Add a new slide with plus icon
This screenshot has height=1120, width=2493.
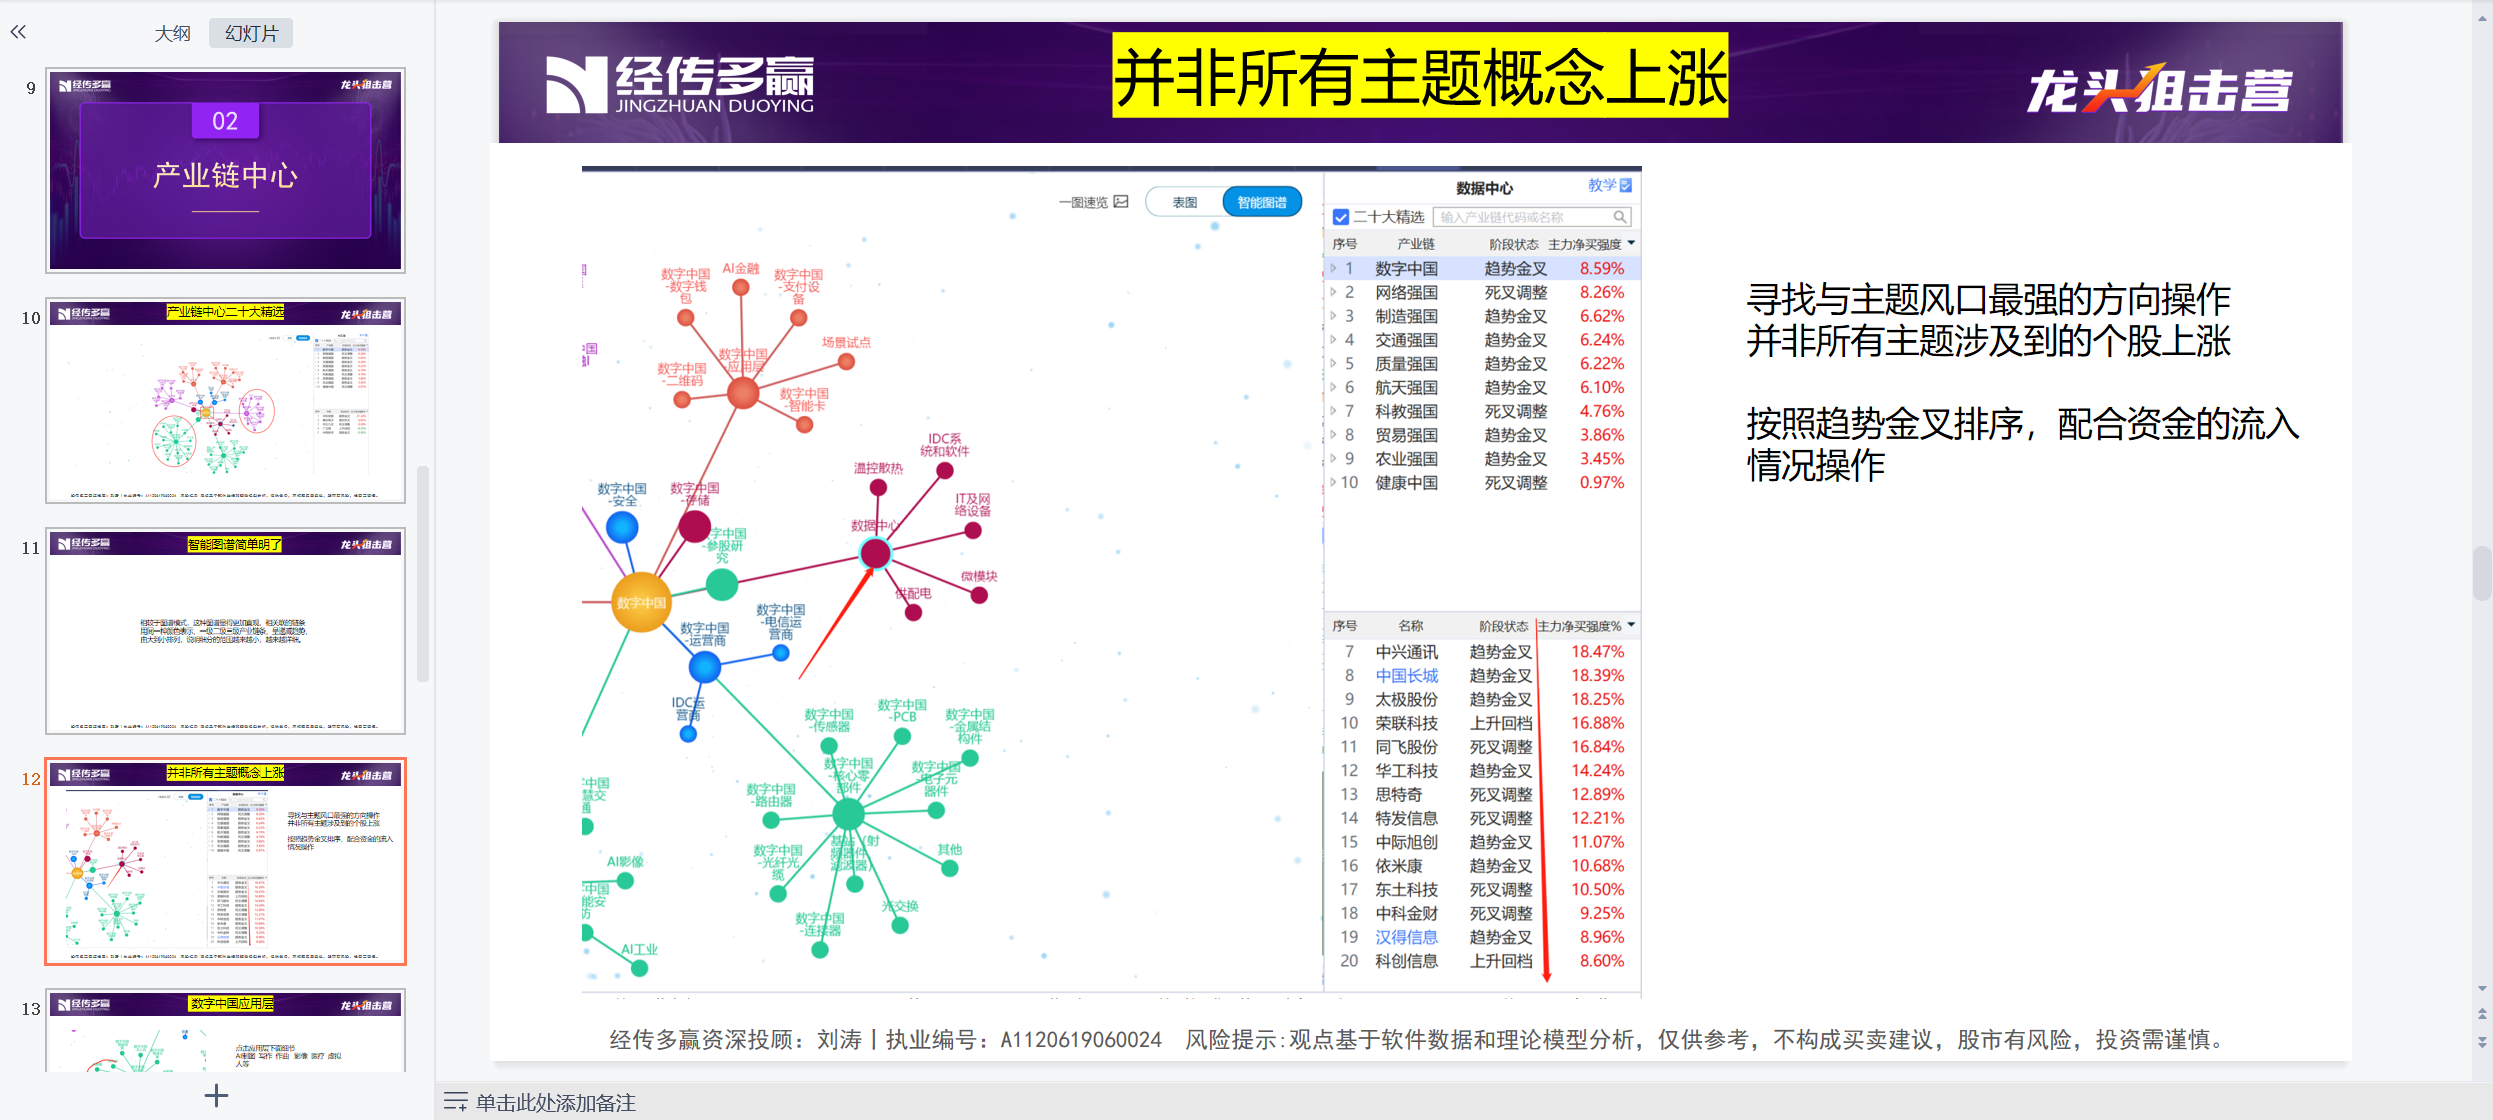coord(216,1096)
